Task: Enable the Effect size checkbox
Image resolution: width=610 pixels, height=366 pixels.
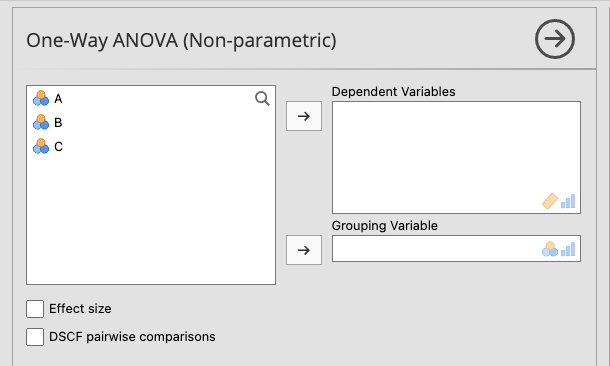Action: coord(35,309)
